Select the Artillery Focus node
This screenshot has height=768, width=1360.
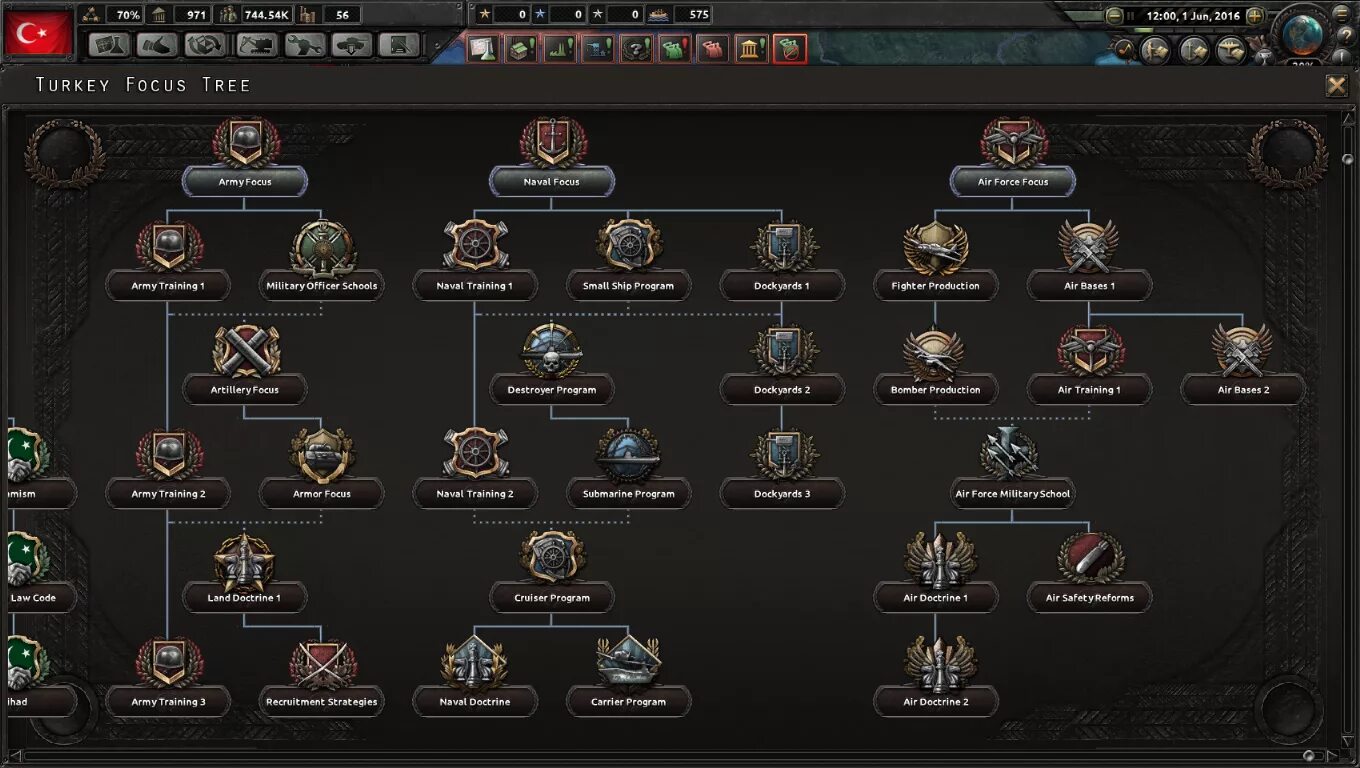pos(245,366)
